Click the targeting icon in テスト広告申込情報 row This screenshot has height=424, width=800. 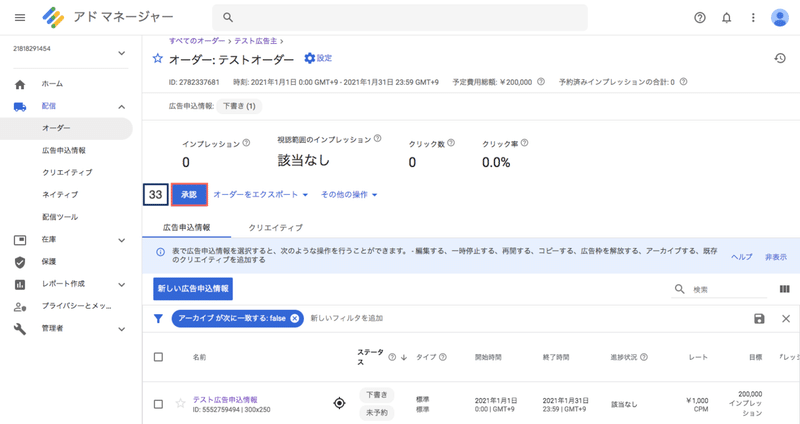click(339, 404)
